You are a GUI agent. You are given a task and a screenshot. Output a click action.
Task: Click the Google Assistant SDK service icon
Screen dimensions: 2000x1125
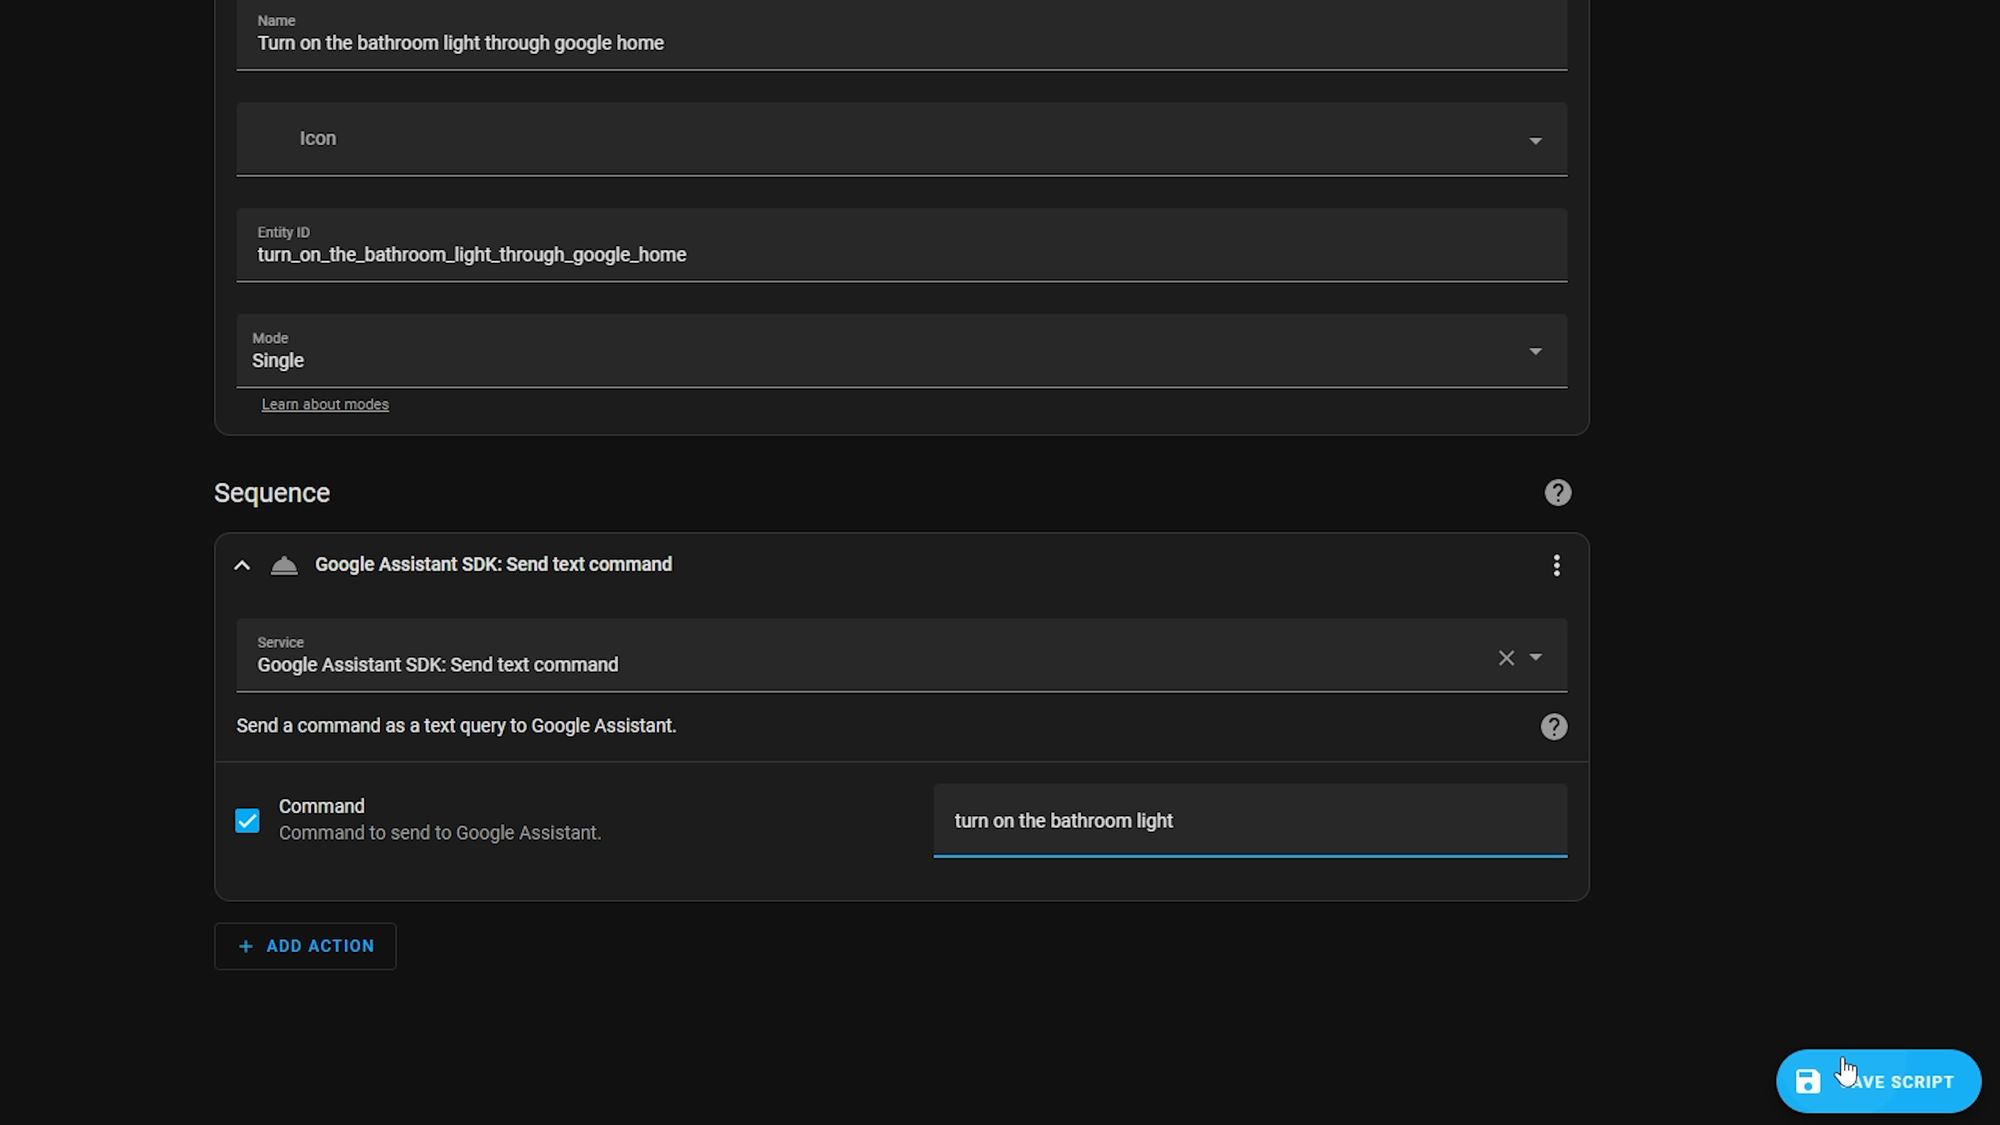(x=284, y=565)
